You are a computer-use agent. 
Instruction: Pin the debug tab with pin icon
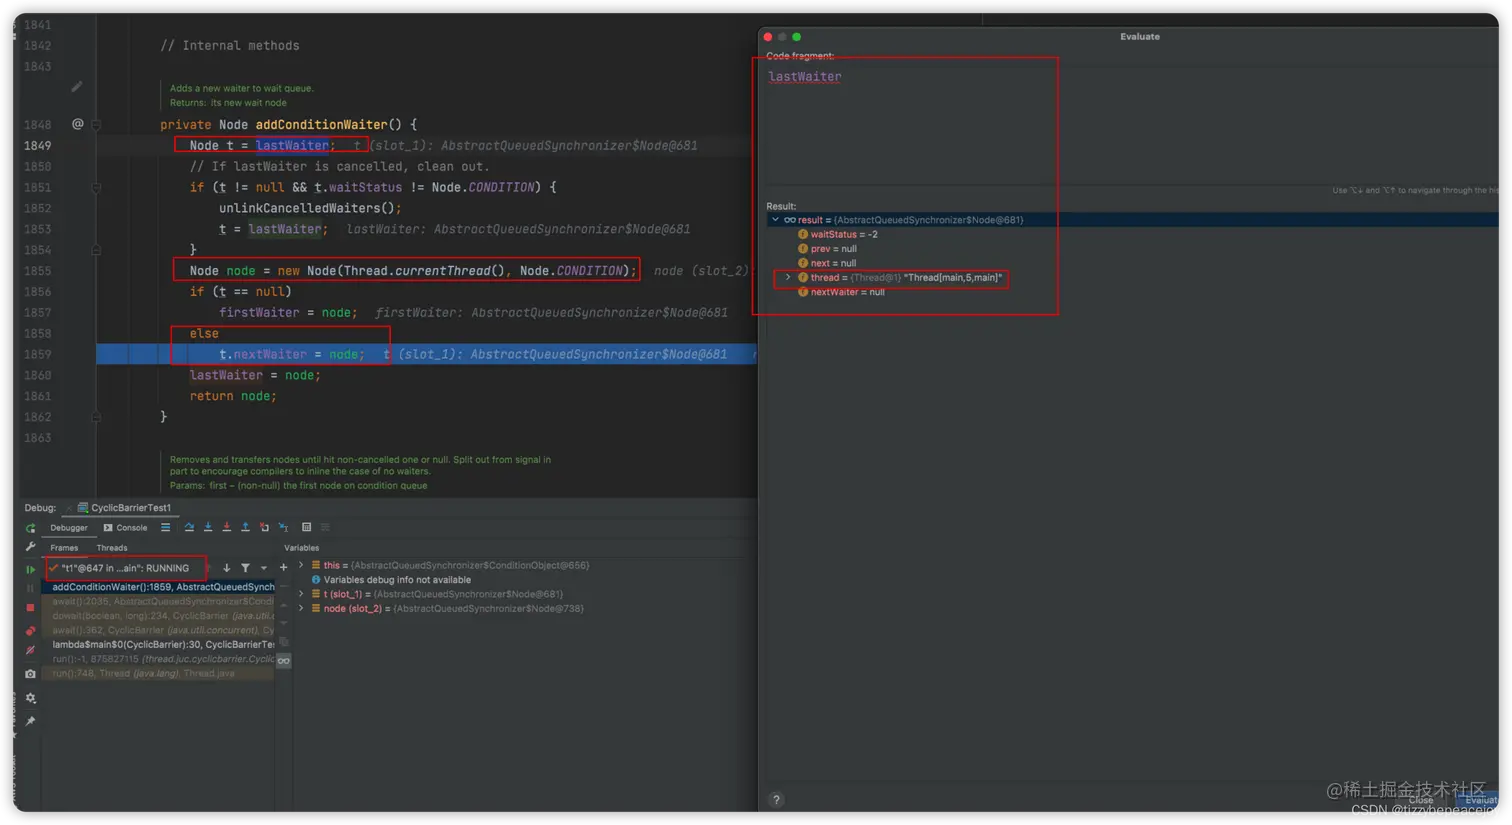[x=30, y=721]
